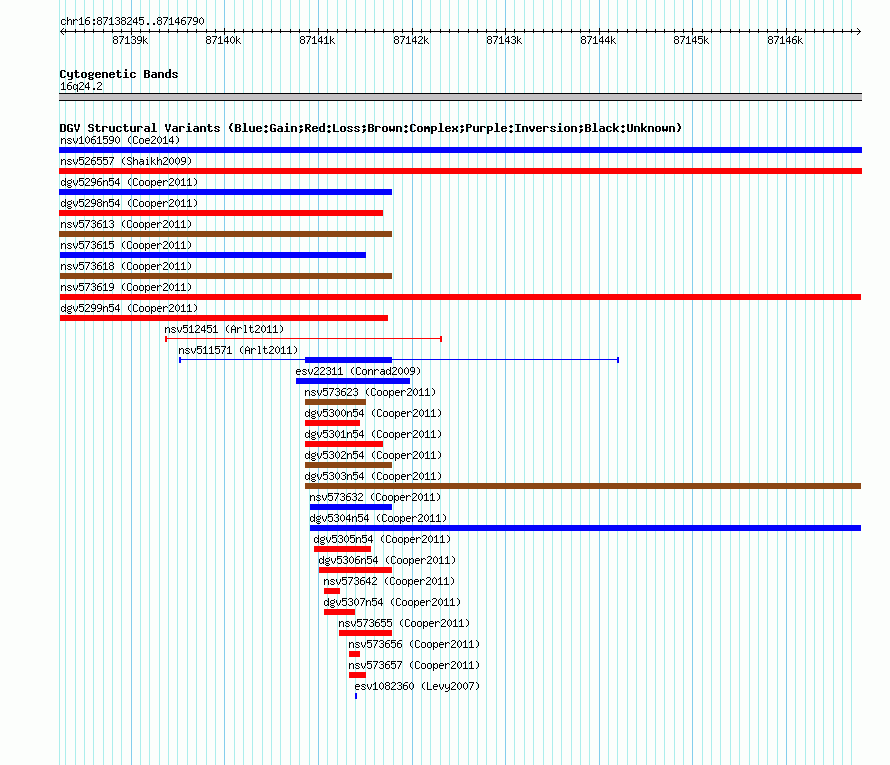Click the dgv5301n54 (Cooper2011) red bar

(x=344, y=444)
